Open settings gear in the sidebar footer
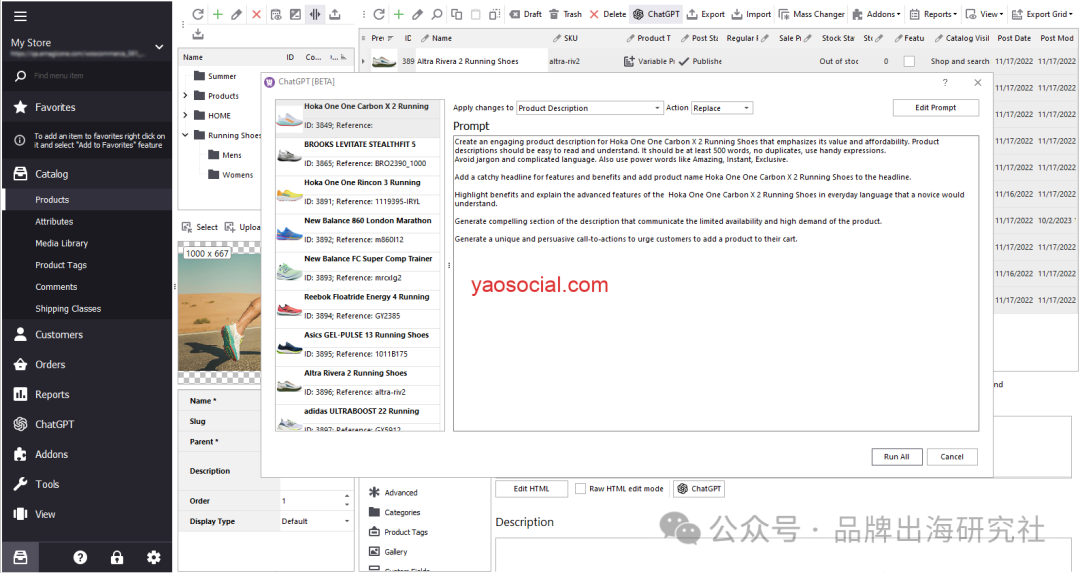Screen dimensions: 1080x573 (x=154, y=557)
